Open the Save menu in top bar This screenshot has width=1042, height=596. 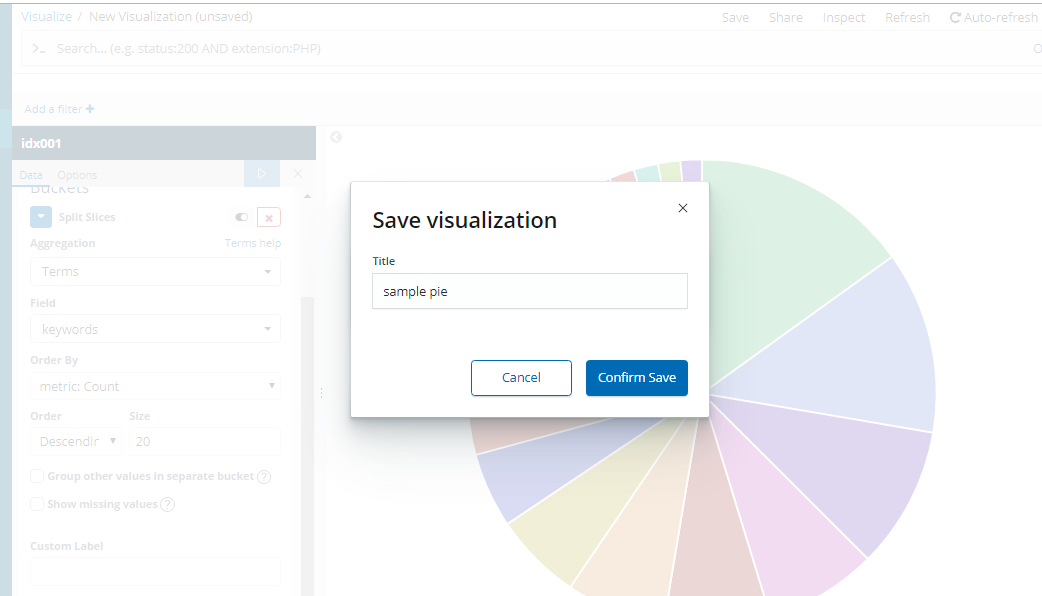pyautogui.click(x=735, y=17)
